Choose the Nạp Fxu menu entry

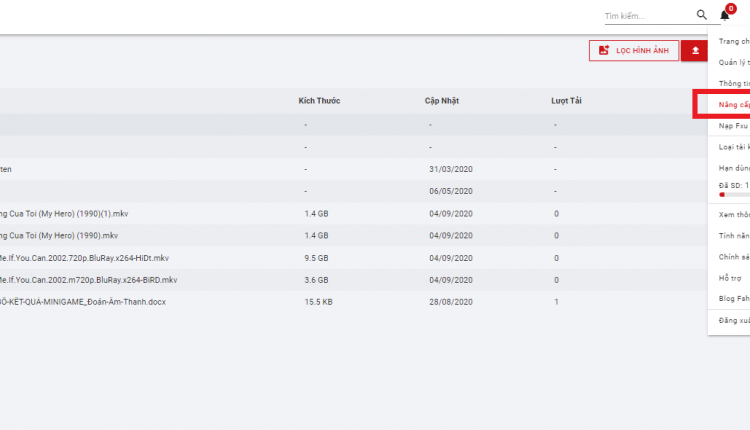click(733, 126)
